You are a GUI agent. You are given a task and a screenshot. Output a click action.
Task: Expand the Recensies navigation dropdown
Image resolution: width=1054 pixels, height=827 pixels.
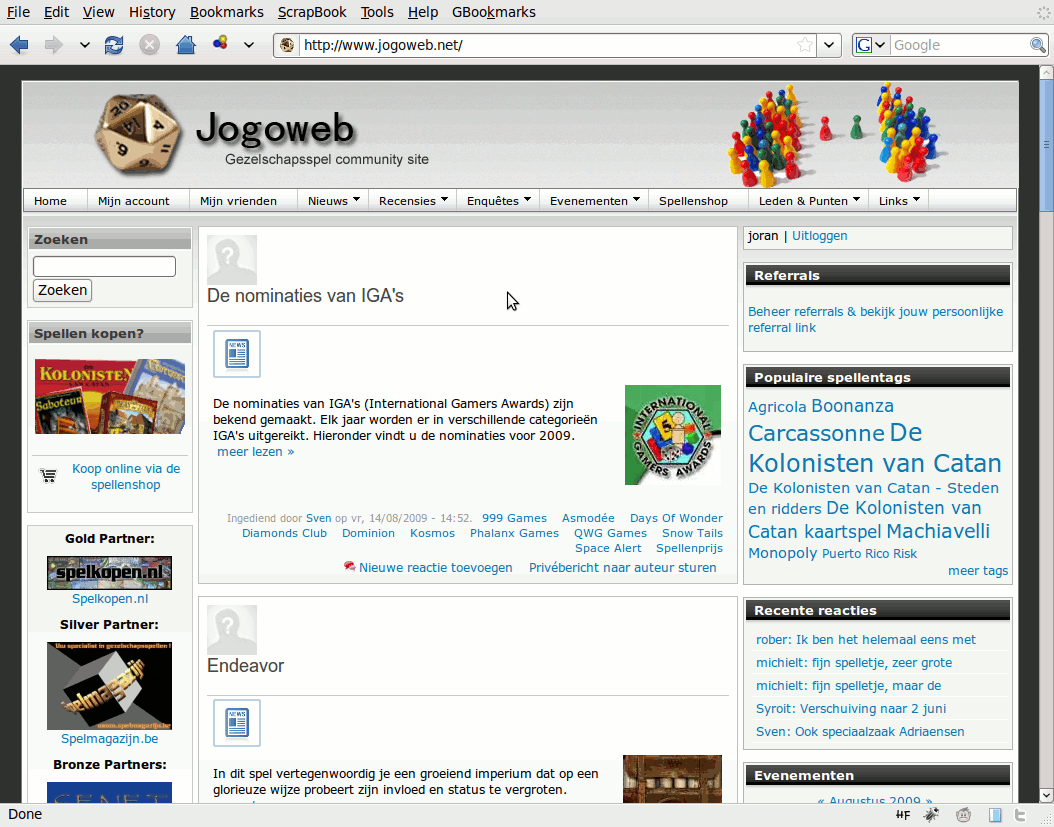pos(444,199)
